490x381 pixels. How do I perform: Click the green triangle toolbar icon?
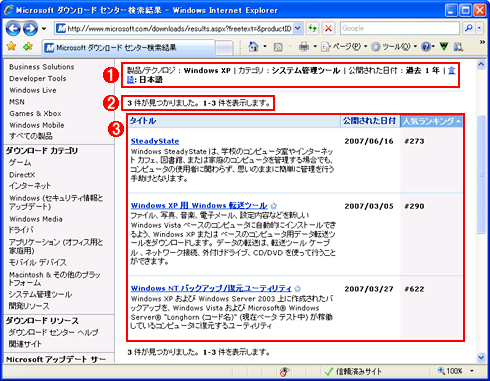point(444,47)
